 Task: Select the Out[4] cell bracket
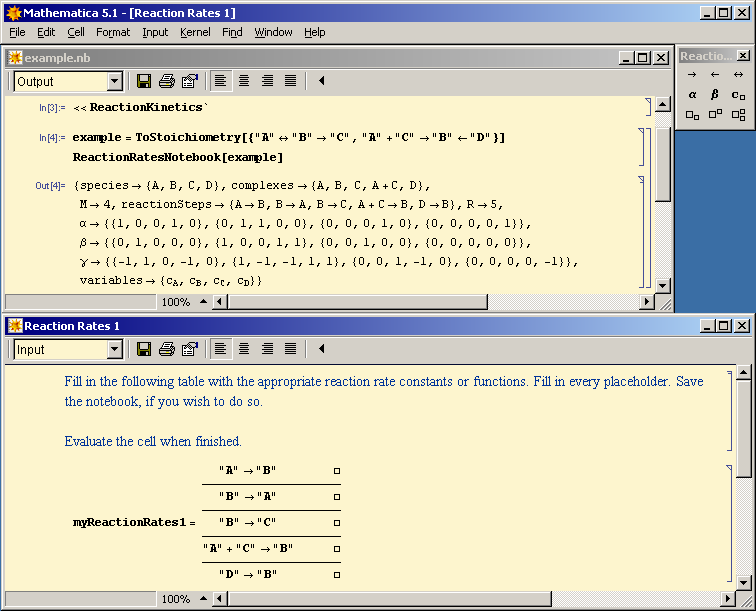642,232
